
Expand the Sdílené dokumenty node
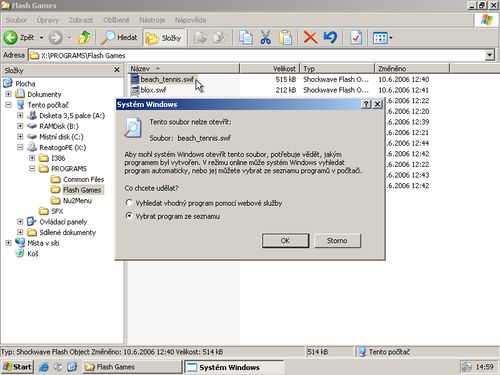20,232
